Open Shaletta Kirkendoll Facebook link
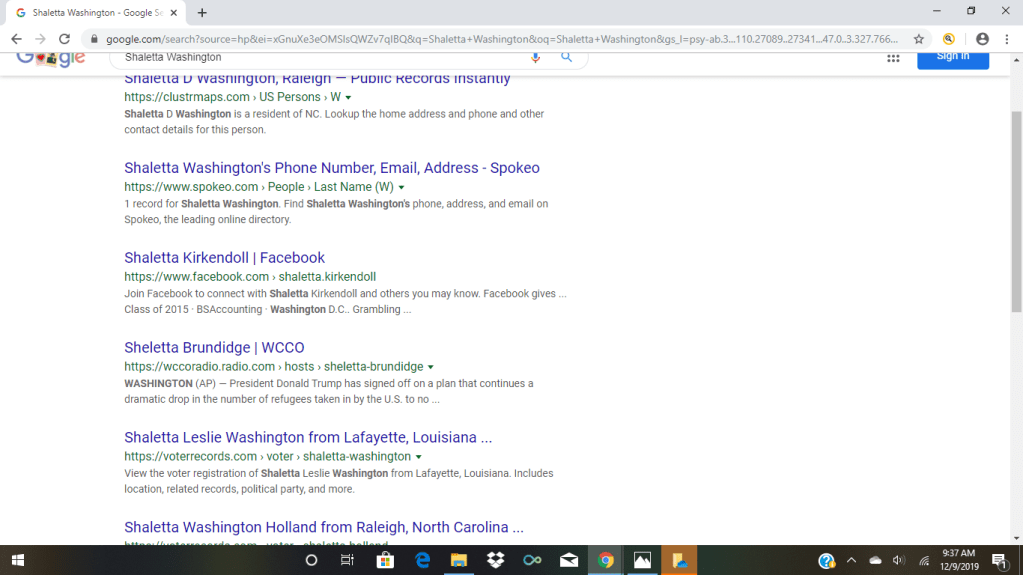 (224, 258)
